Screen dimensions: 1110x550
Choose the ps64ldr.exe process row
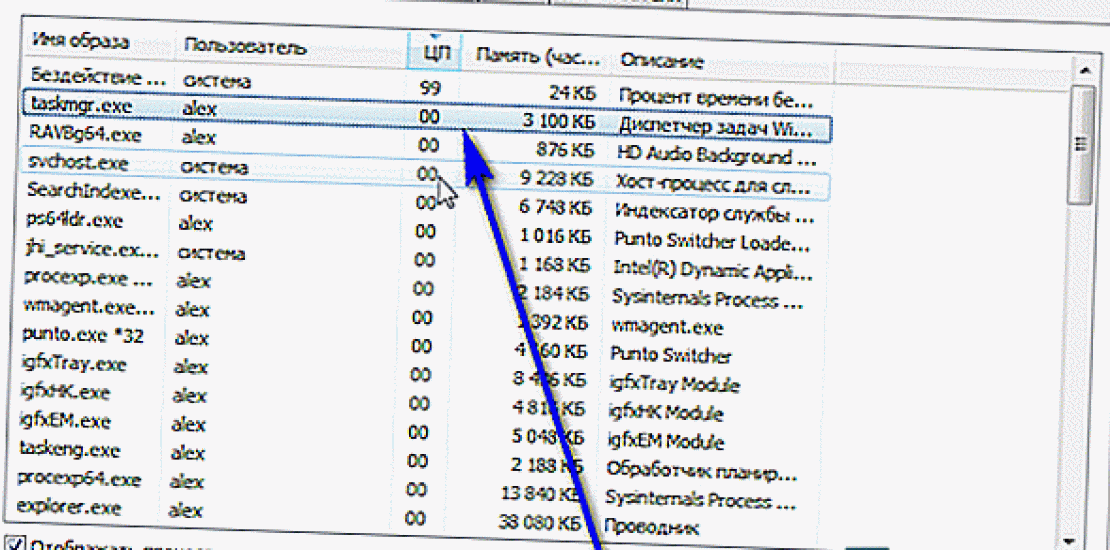click(76, 220)
